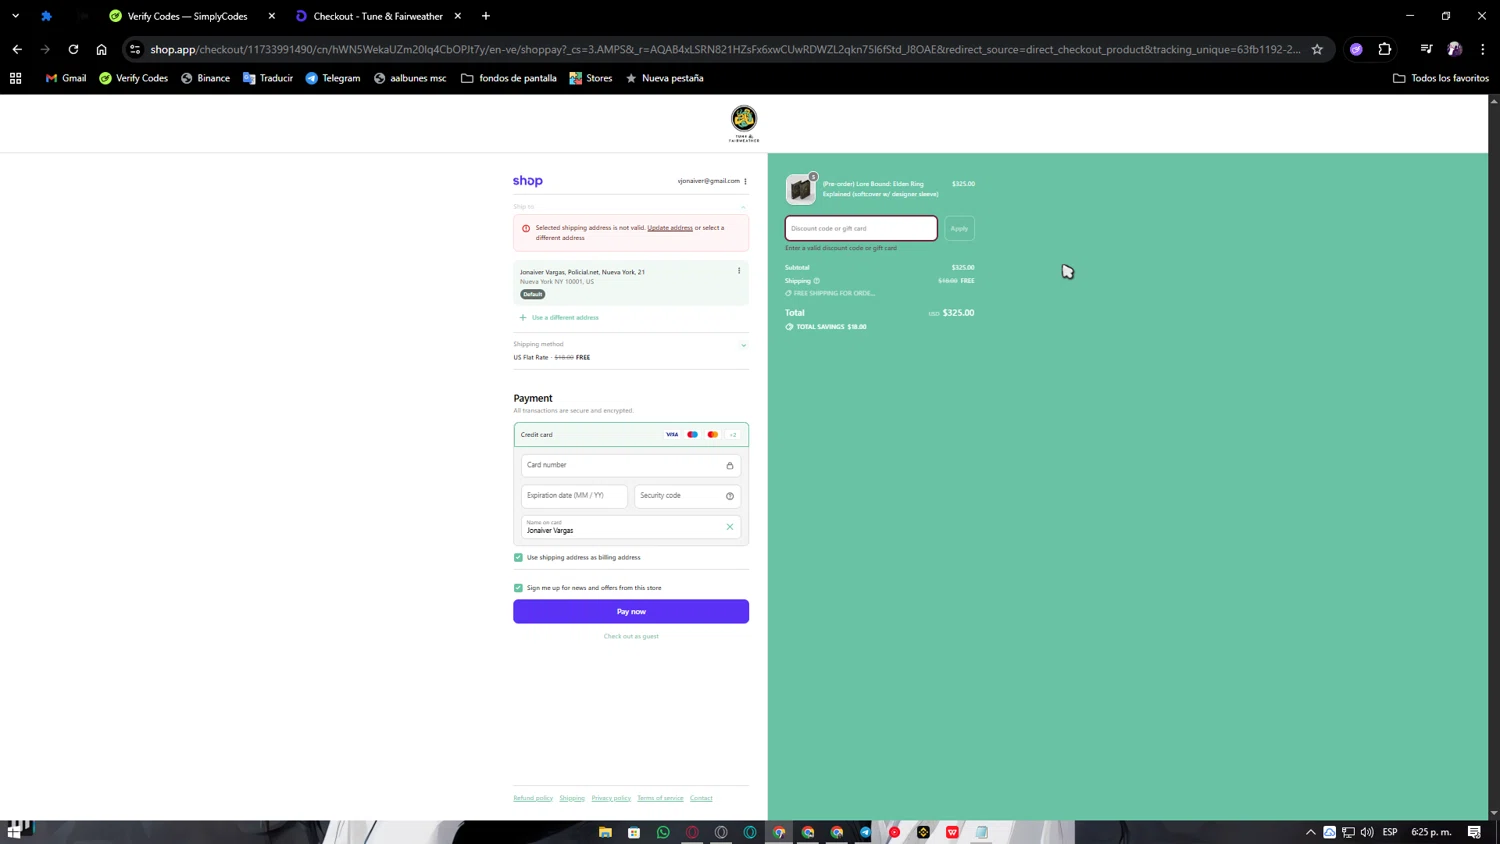Screen dimensions: 1500x844
Task: Click the security code help icon
Action: 730,496
